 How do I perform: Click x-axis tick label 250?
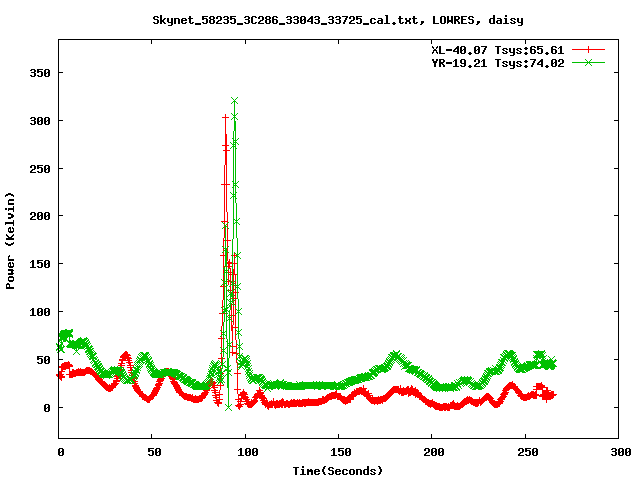point(527,452)
